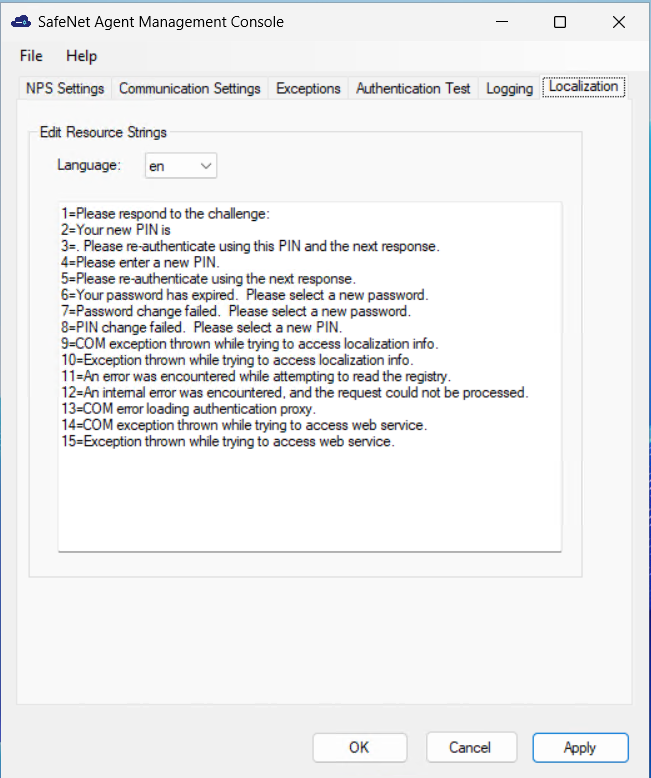Open the Help menu
This screenshot has width=651, height=778.
click(x=81, y=56)
